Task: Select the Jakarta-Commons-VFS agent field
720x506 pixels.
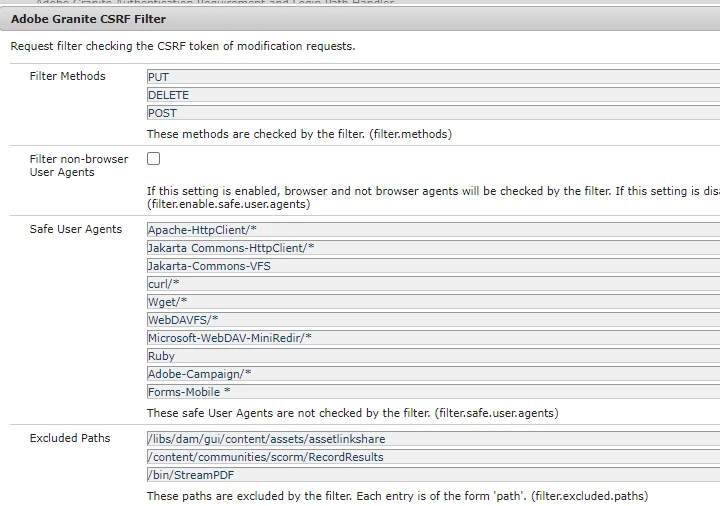Action: (x=433, y=265)
